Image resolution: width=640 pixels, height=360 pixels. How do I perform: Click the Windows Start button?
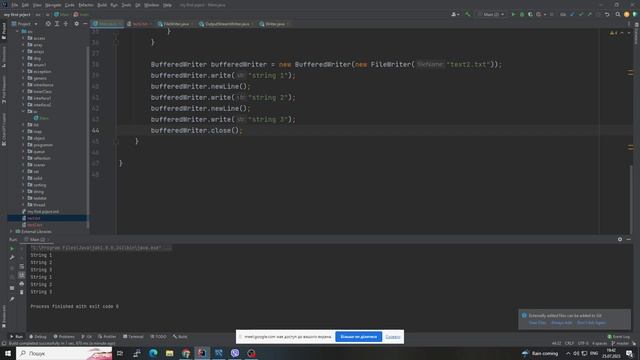point(8,353)
